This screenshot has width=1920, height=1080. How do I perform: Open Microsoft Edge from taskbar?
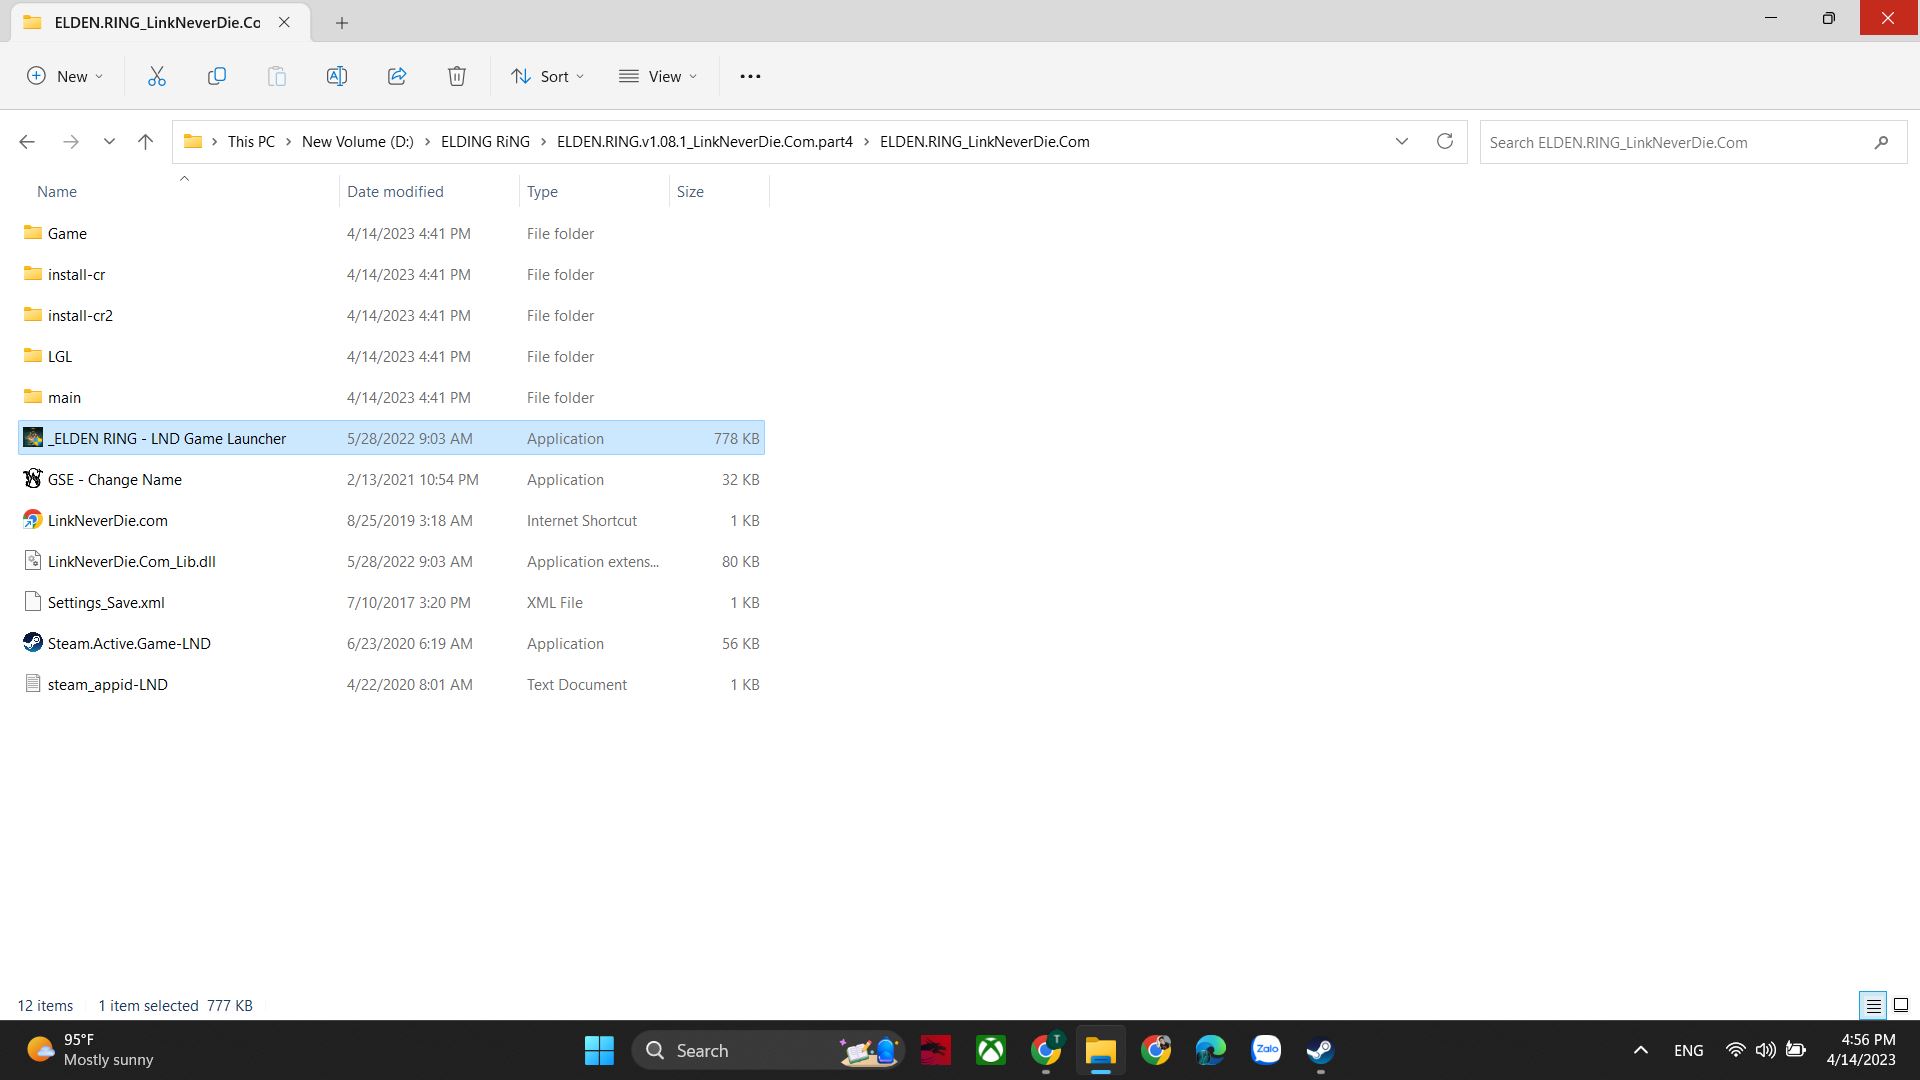point(1210,1050)
